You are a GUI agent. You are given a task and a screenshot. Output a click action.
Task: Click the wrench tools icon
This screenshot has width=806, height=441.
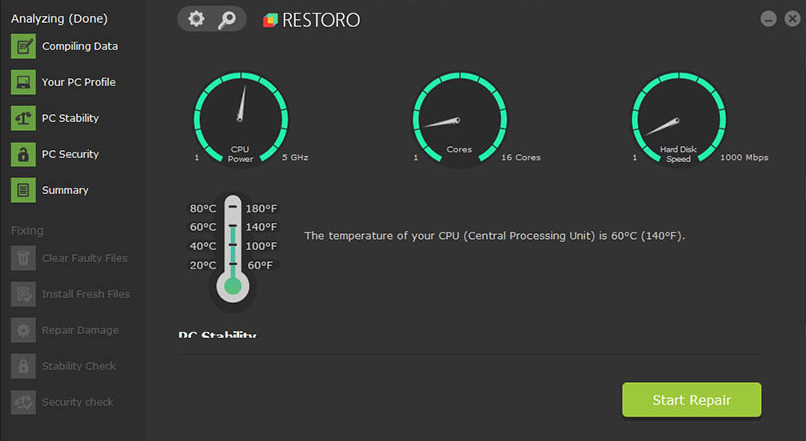pyautogui.click(x=227, y=20)
